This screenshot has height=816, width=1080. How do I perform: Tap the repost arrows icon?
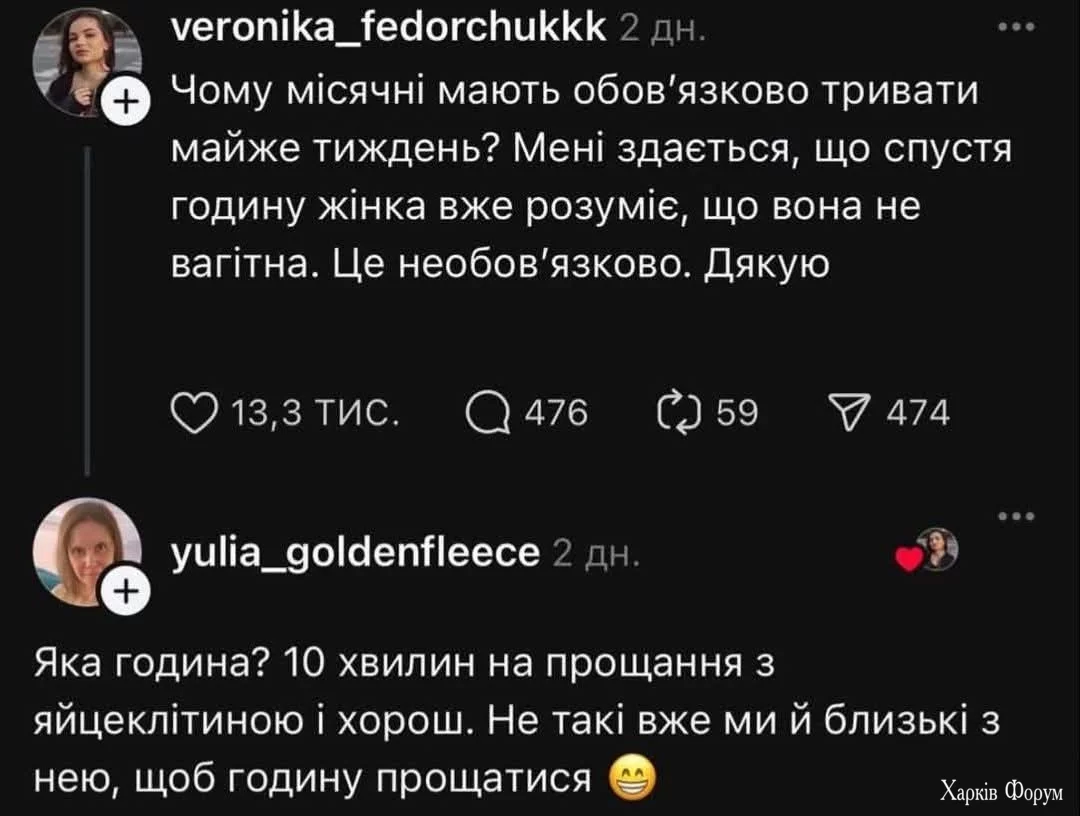(678, 412)
